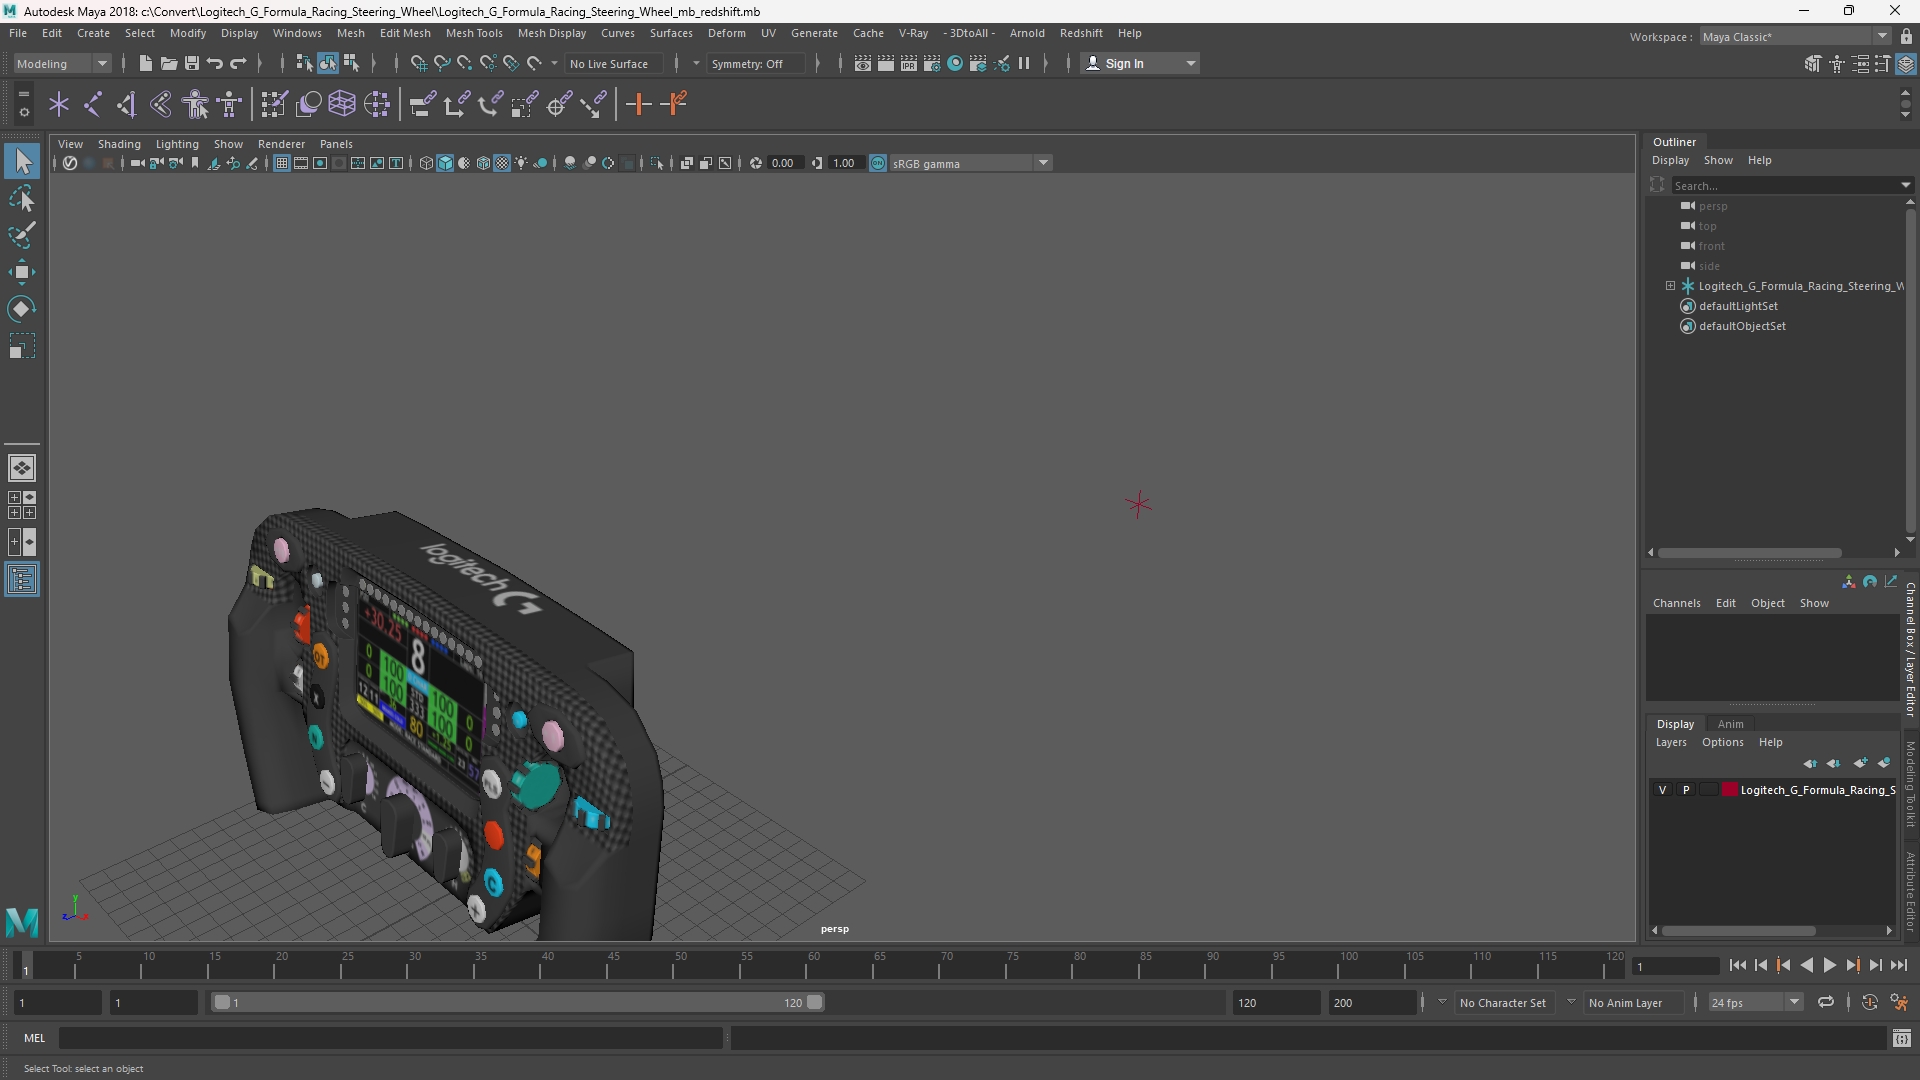
Task: Open the Layers menu in Layer Editor
Action: (1671, 742)
